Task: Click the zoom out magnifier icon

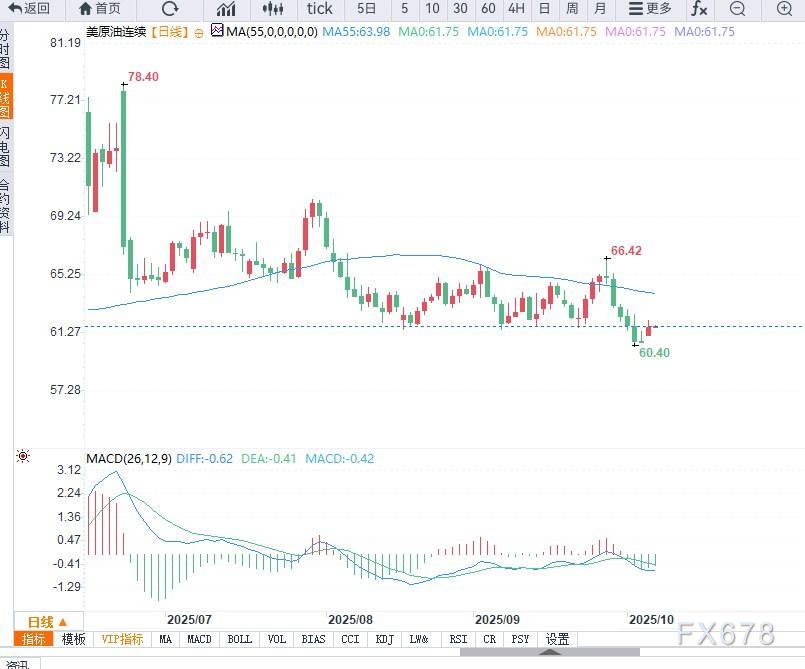Action: tap(737, 10)
